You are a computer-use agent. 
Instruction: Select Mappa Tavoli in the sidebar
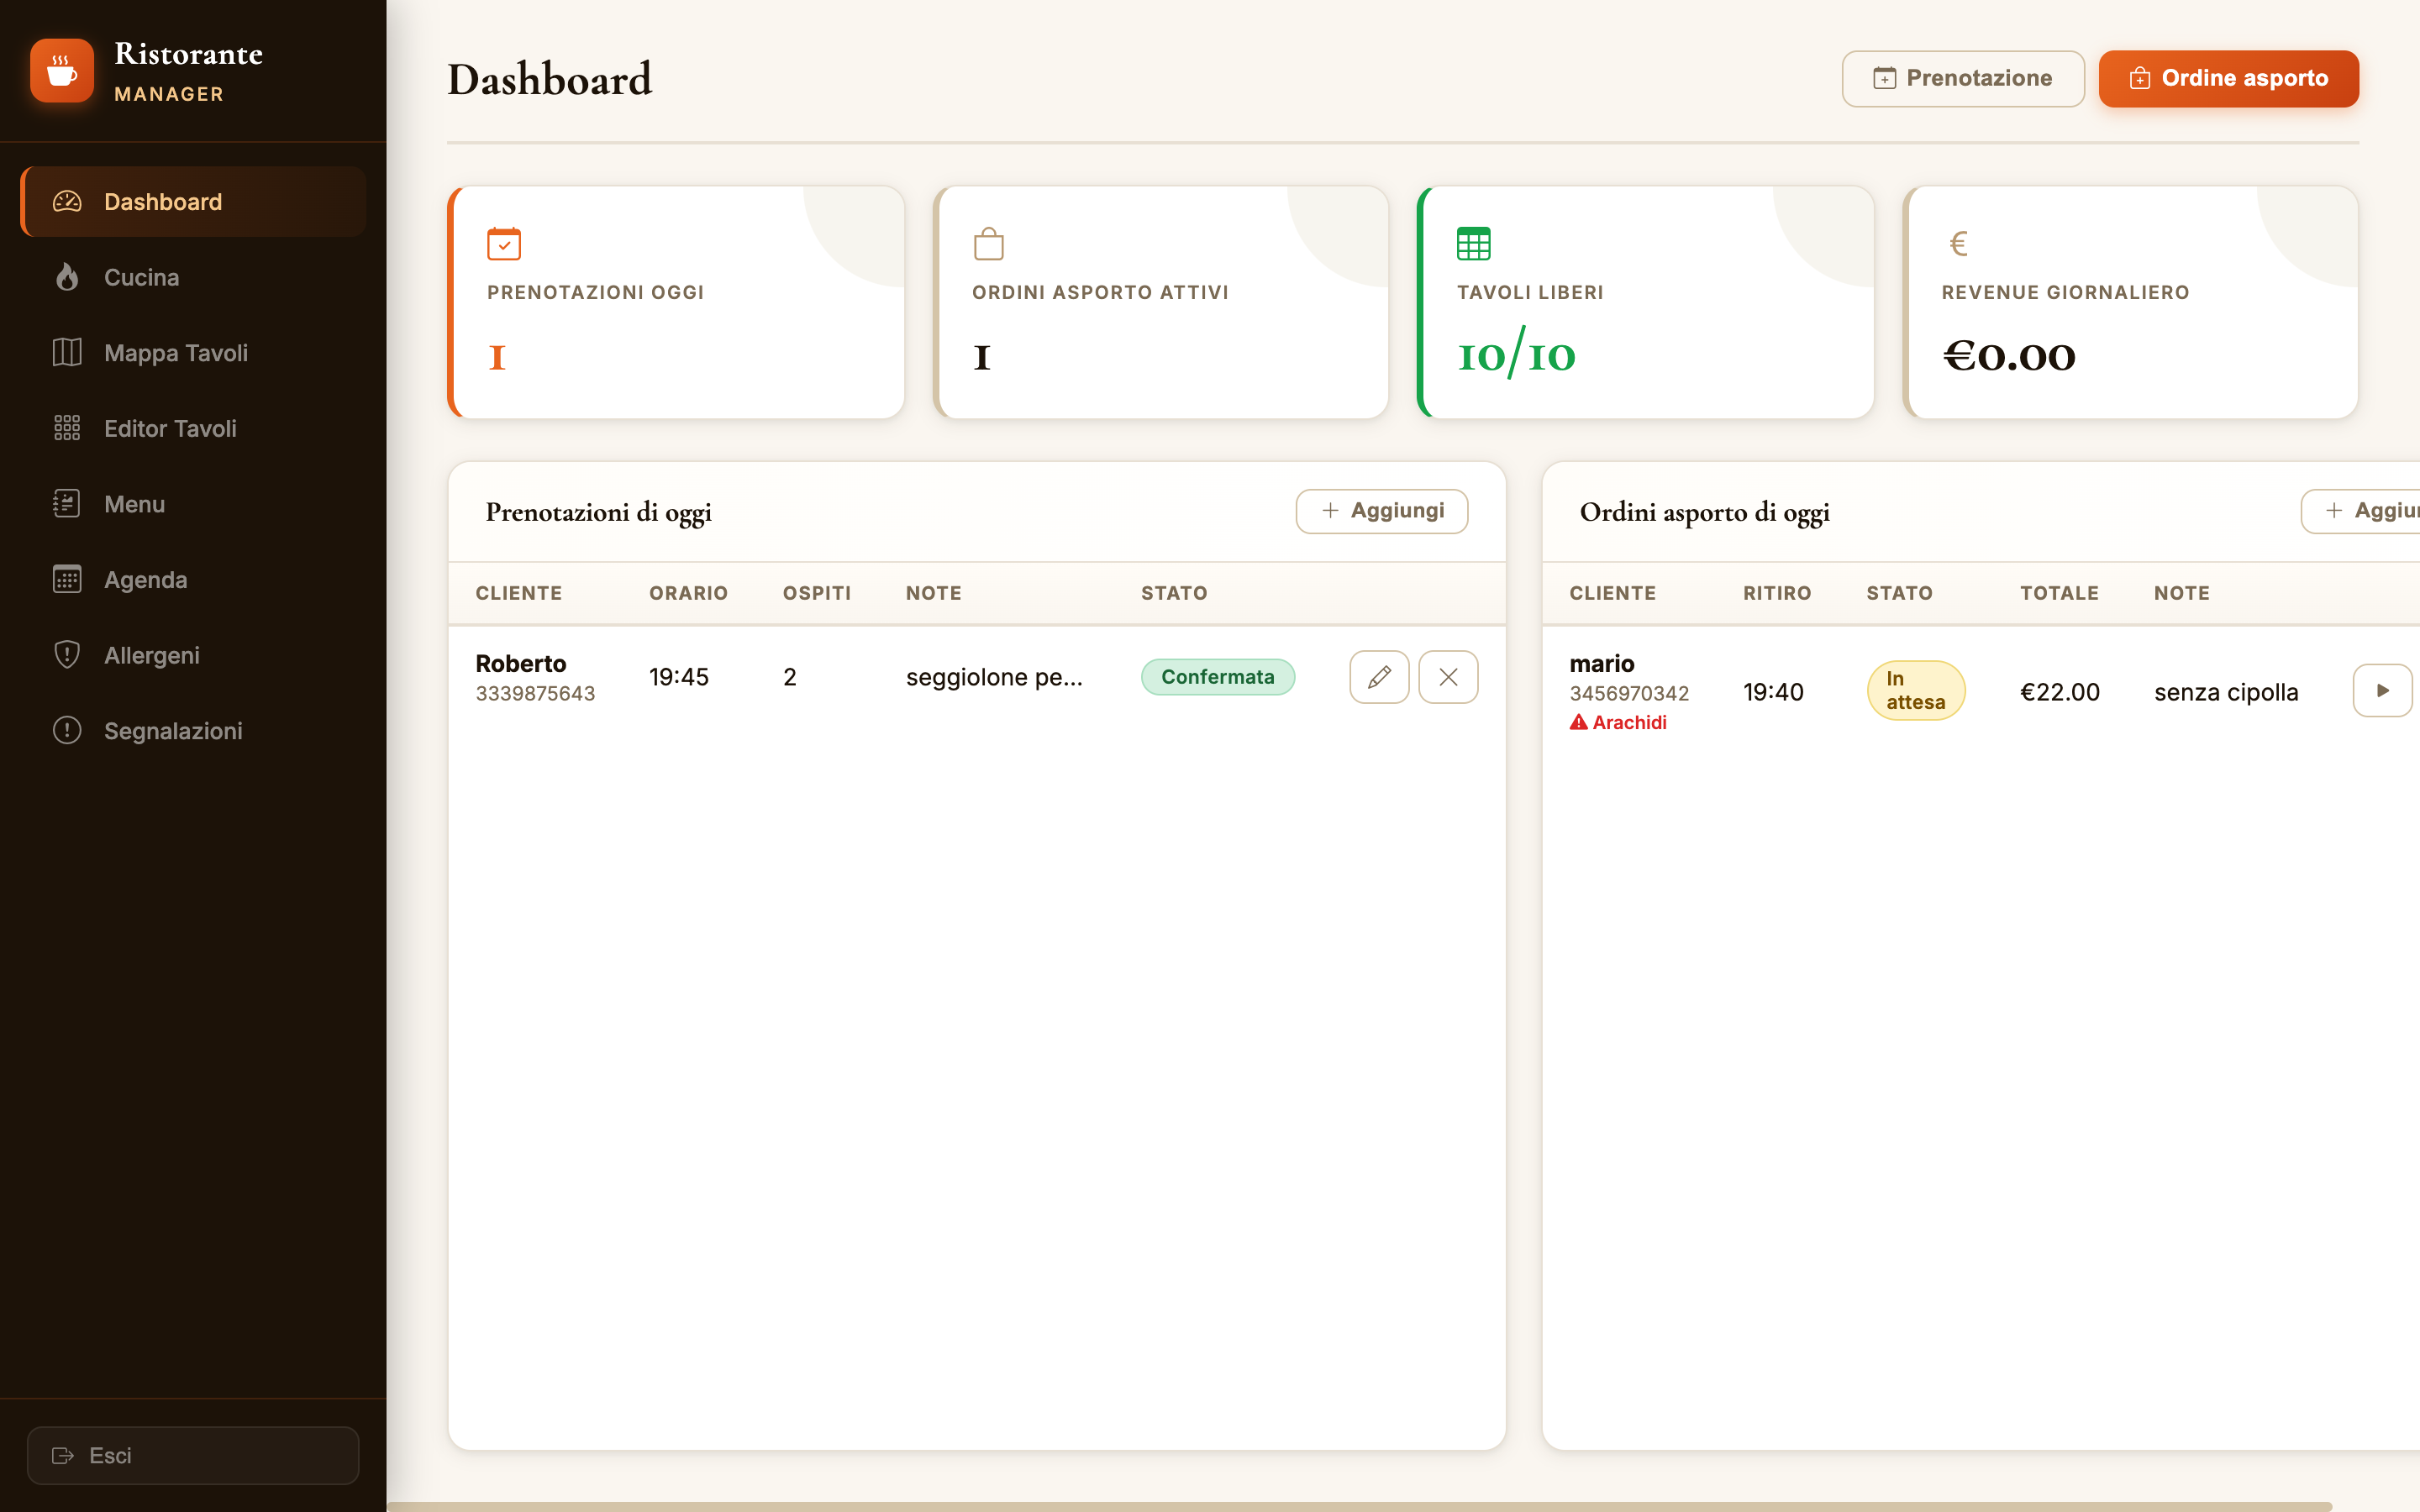click(x=176, y=352)
